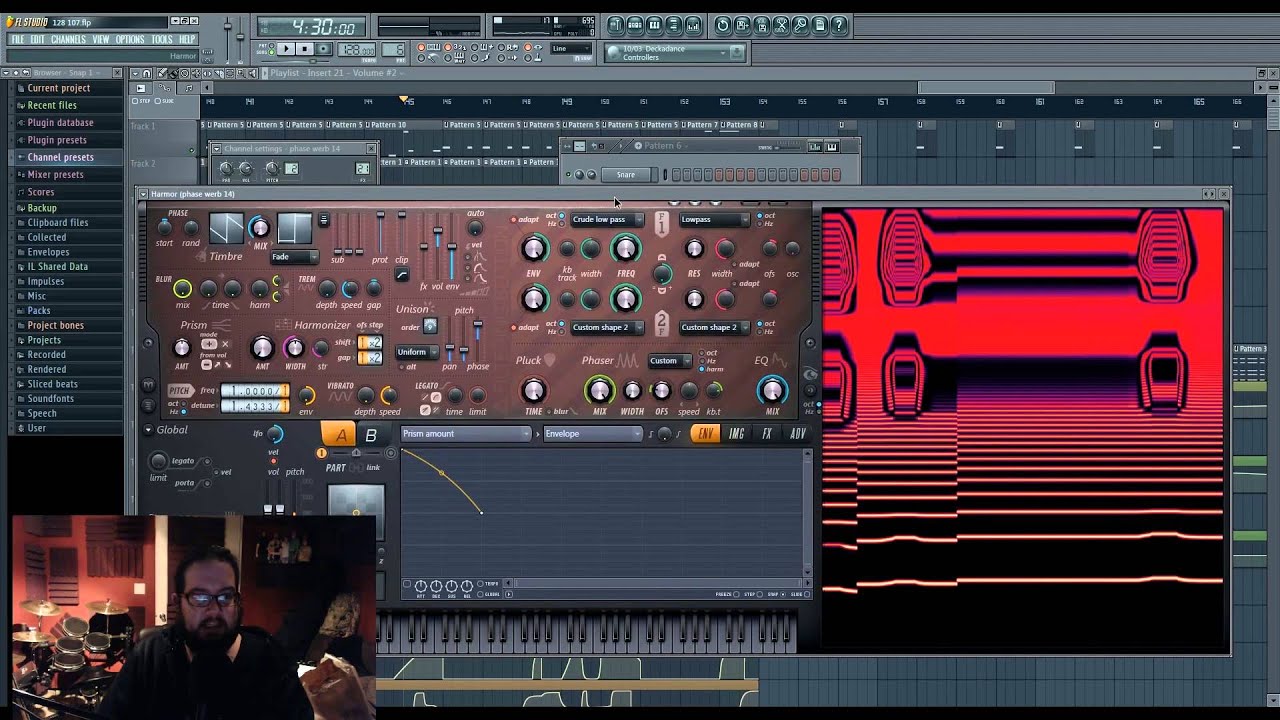The height and width of the screenshot is (720, 1280).
Task: Open the CHANNELS menu
Action: pos(68,39)
